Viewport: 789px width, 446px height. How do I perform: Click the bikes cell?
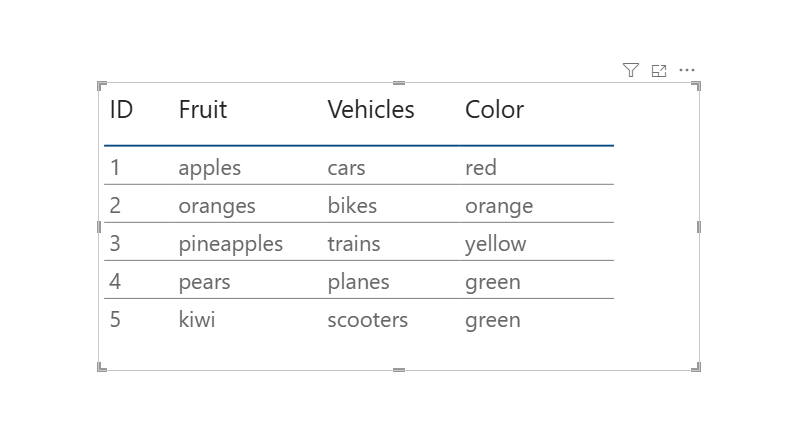[x=352, y=206]
